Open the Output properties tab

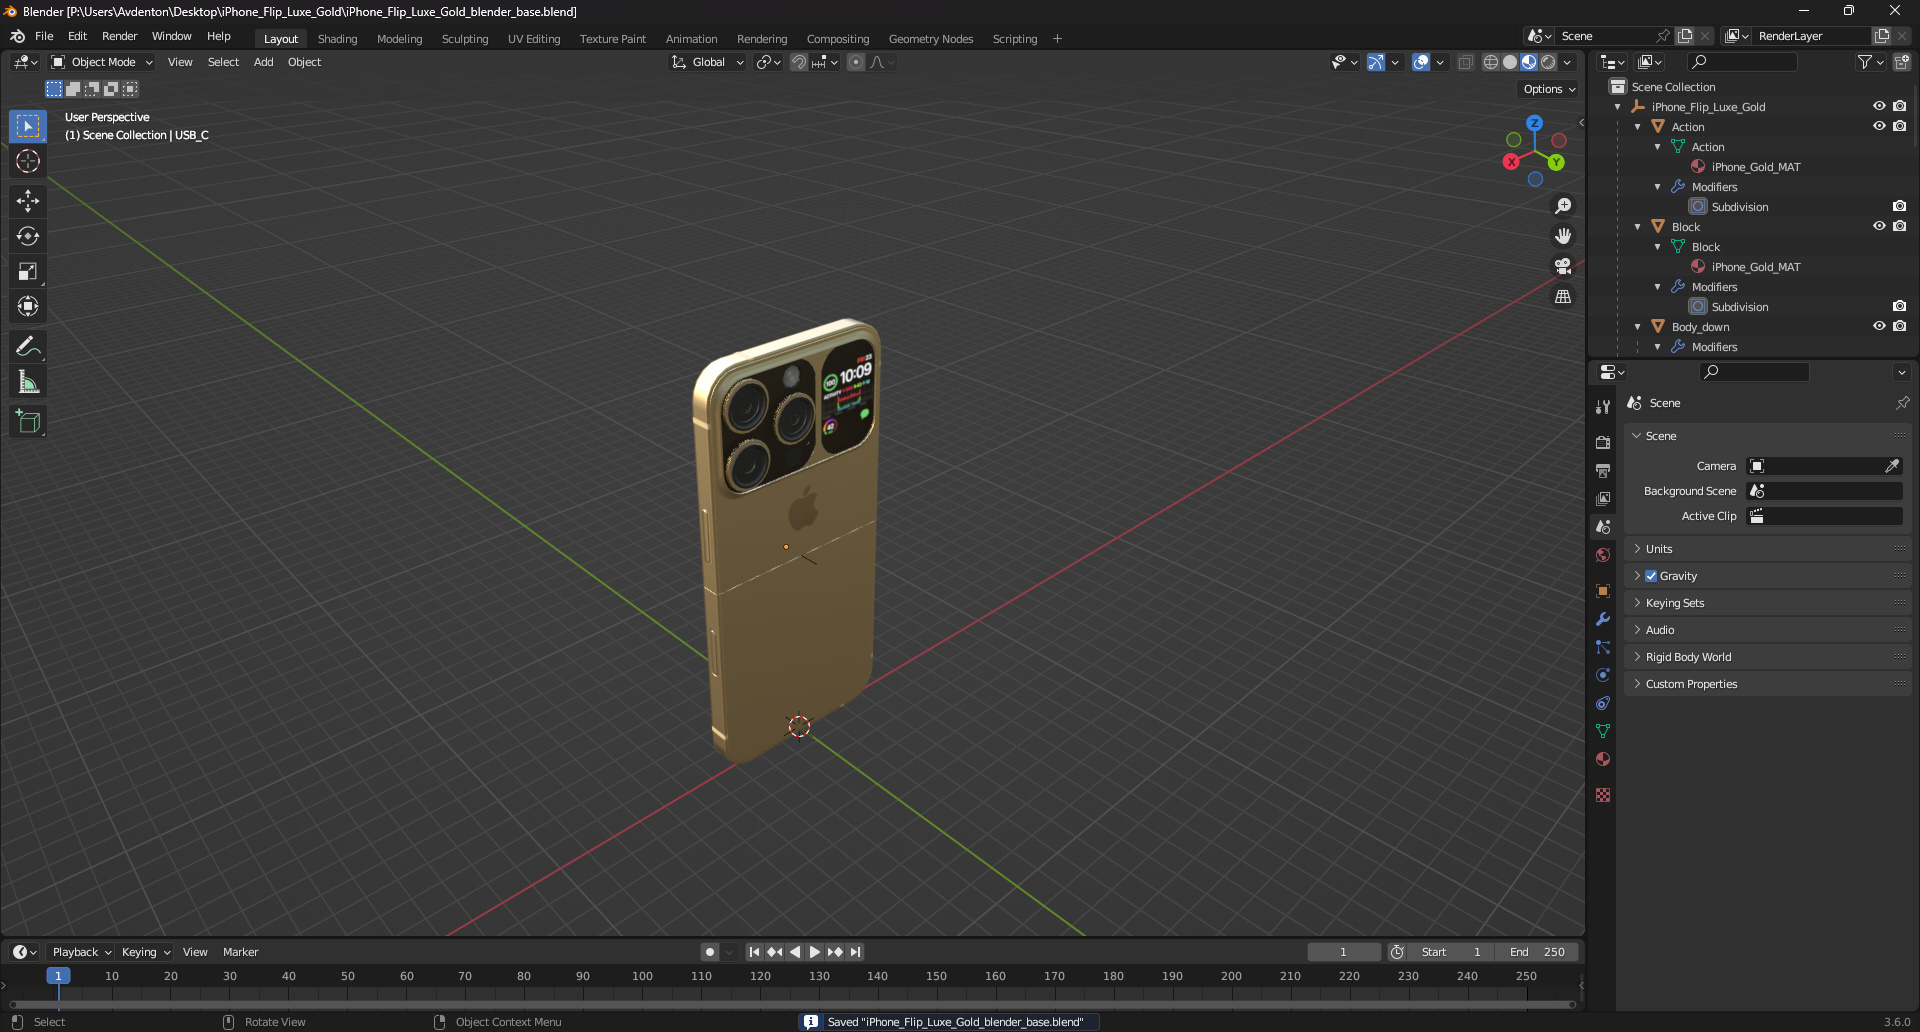[1603, 470]
